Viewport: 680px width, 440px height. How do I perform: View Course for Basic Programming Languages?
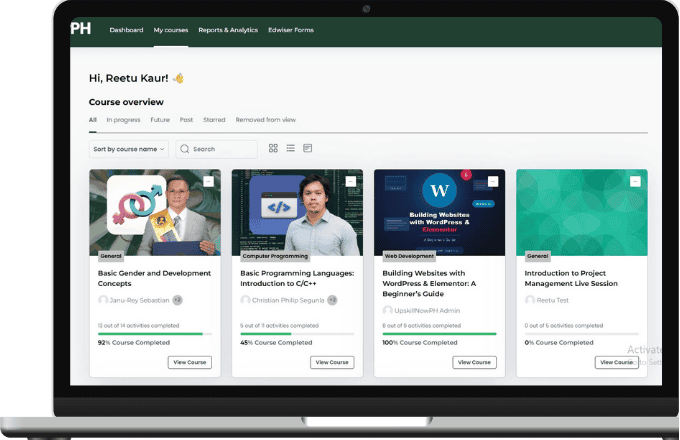pos(332,362)
